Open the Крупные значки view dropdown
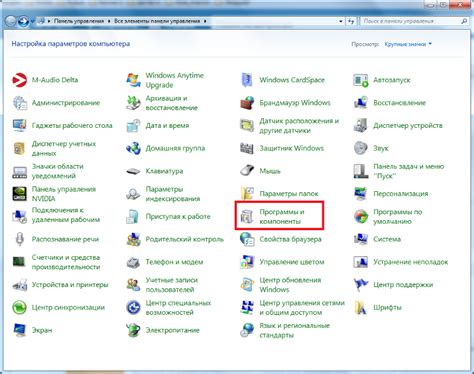The width and height of the screenshot is (474, 374). (x=408, y=44)
